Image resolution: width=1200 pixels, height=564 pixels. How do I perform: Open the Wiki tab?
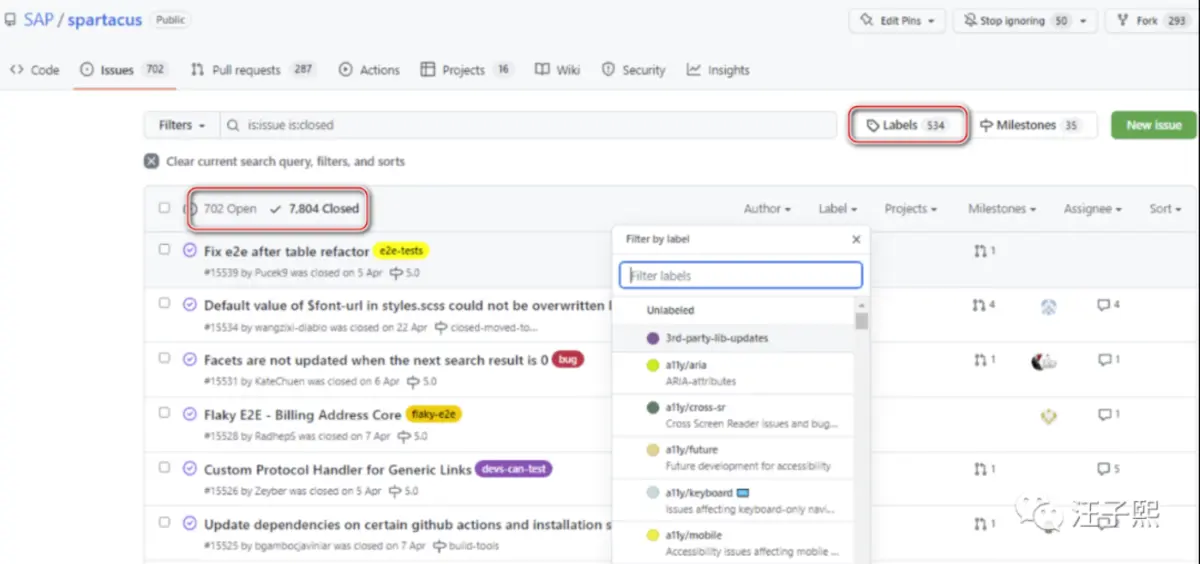click(x=557, y=70)
